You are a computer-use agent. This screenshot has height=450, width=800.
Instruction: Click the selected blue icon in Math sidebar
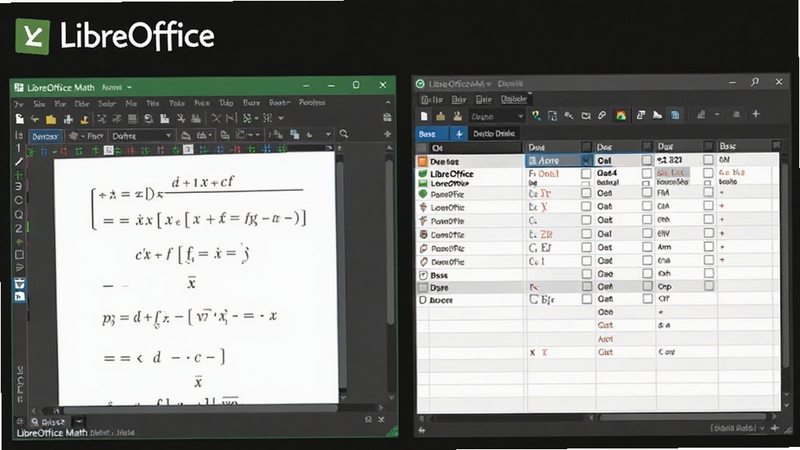click(x=19, y=284)
